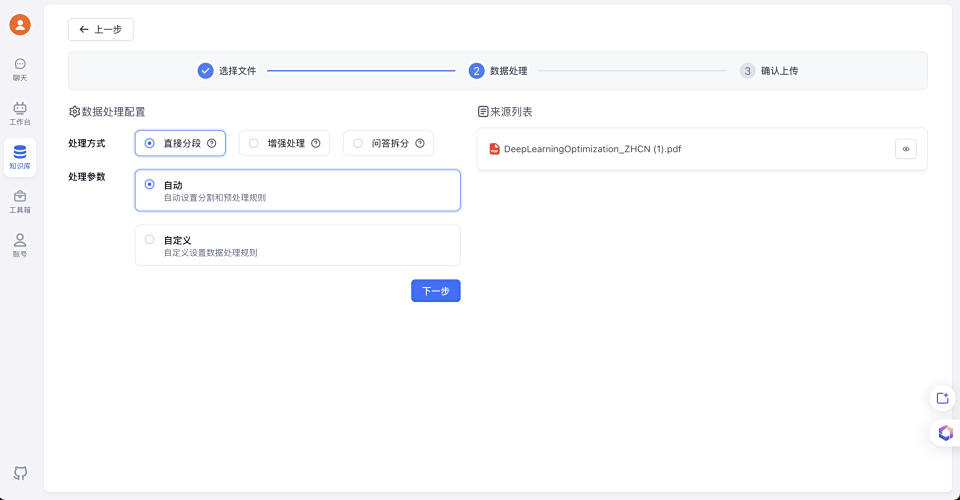Show help tooltip for 问答拆分
Viewport: 960px width, 500px height.
click(x=420, y=143)
